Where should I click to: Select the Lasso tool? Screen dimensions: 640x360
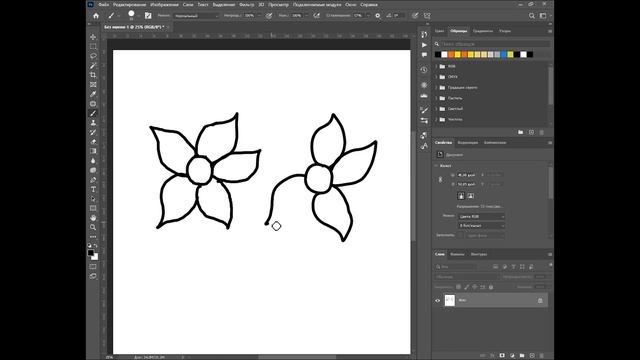point(93,56)
